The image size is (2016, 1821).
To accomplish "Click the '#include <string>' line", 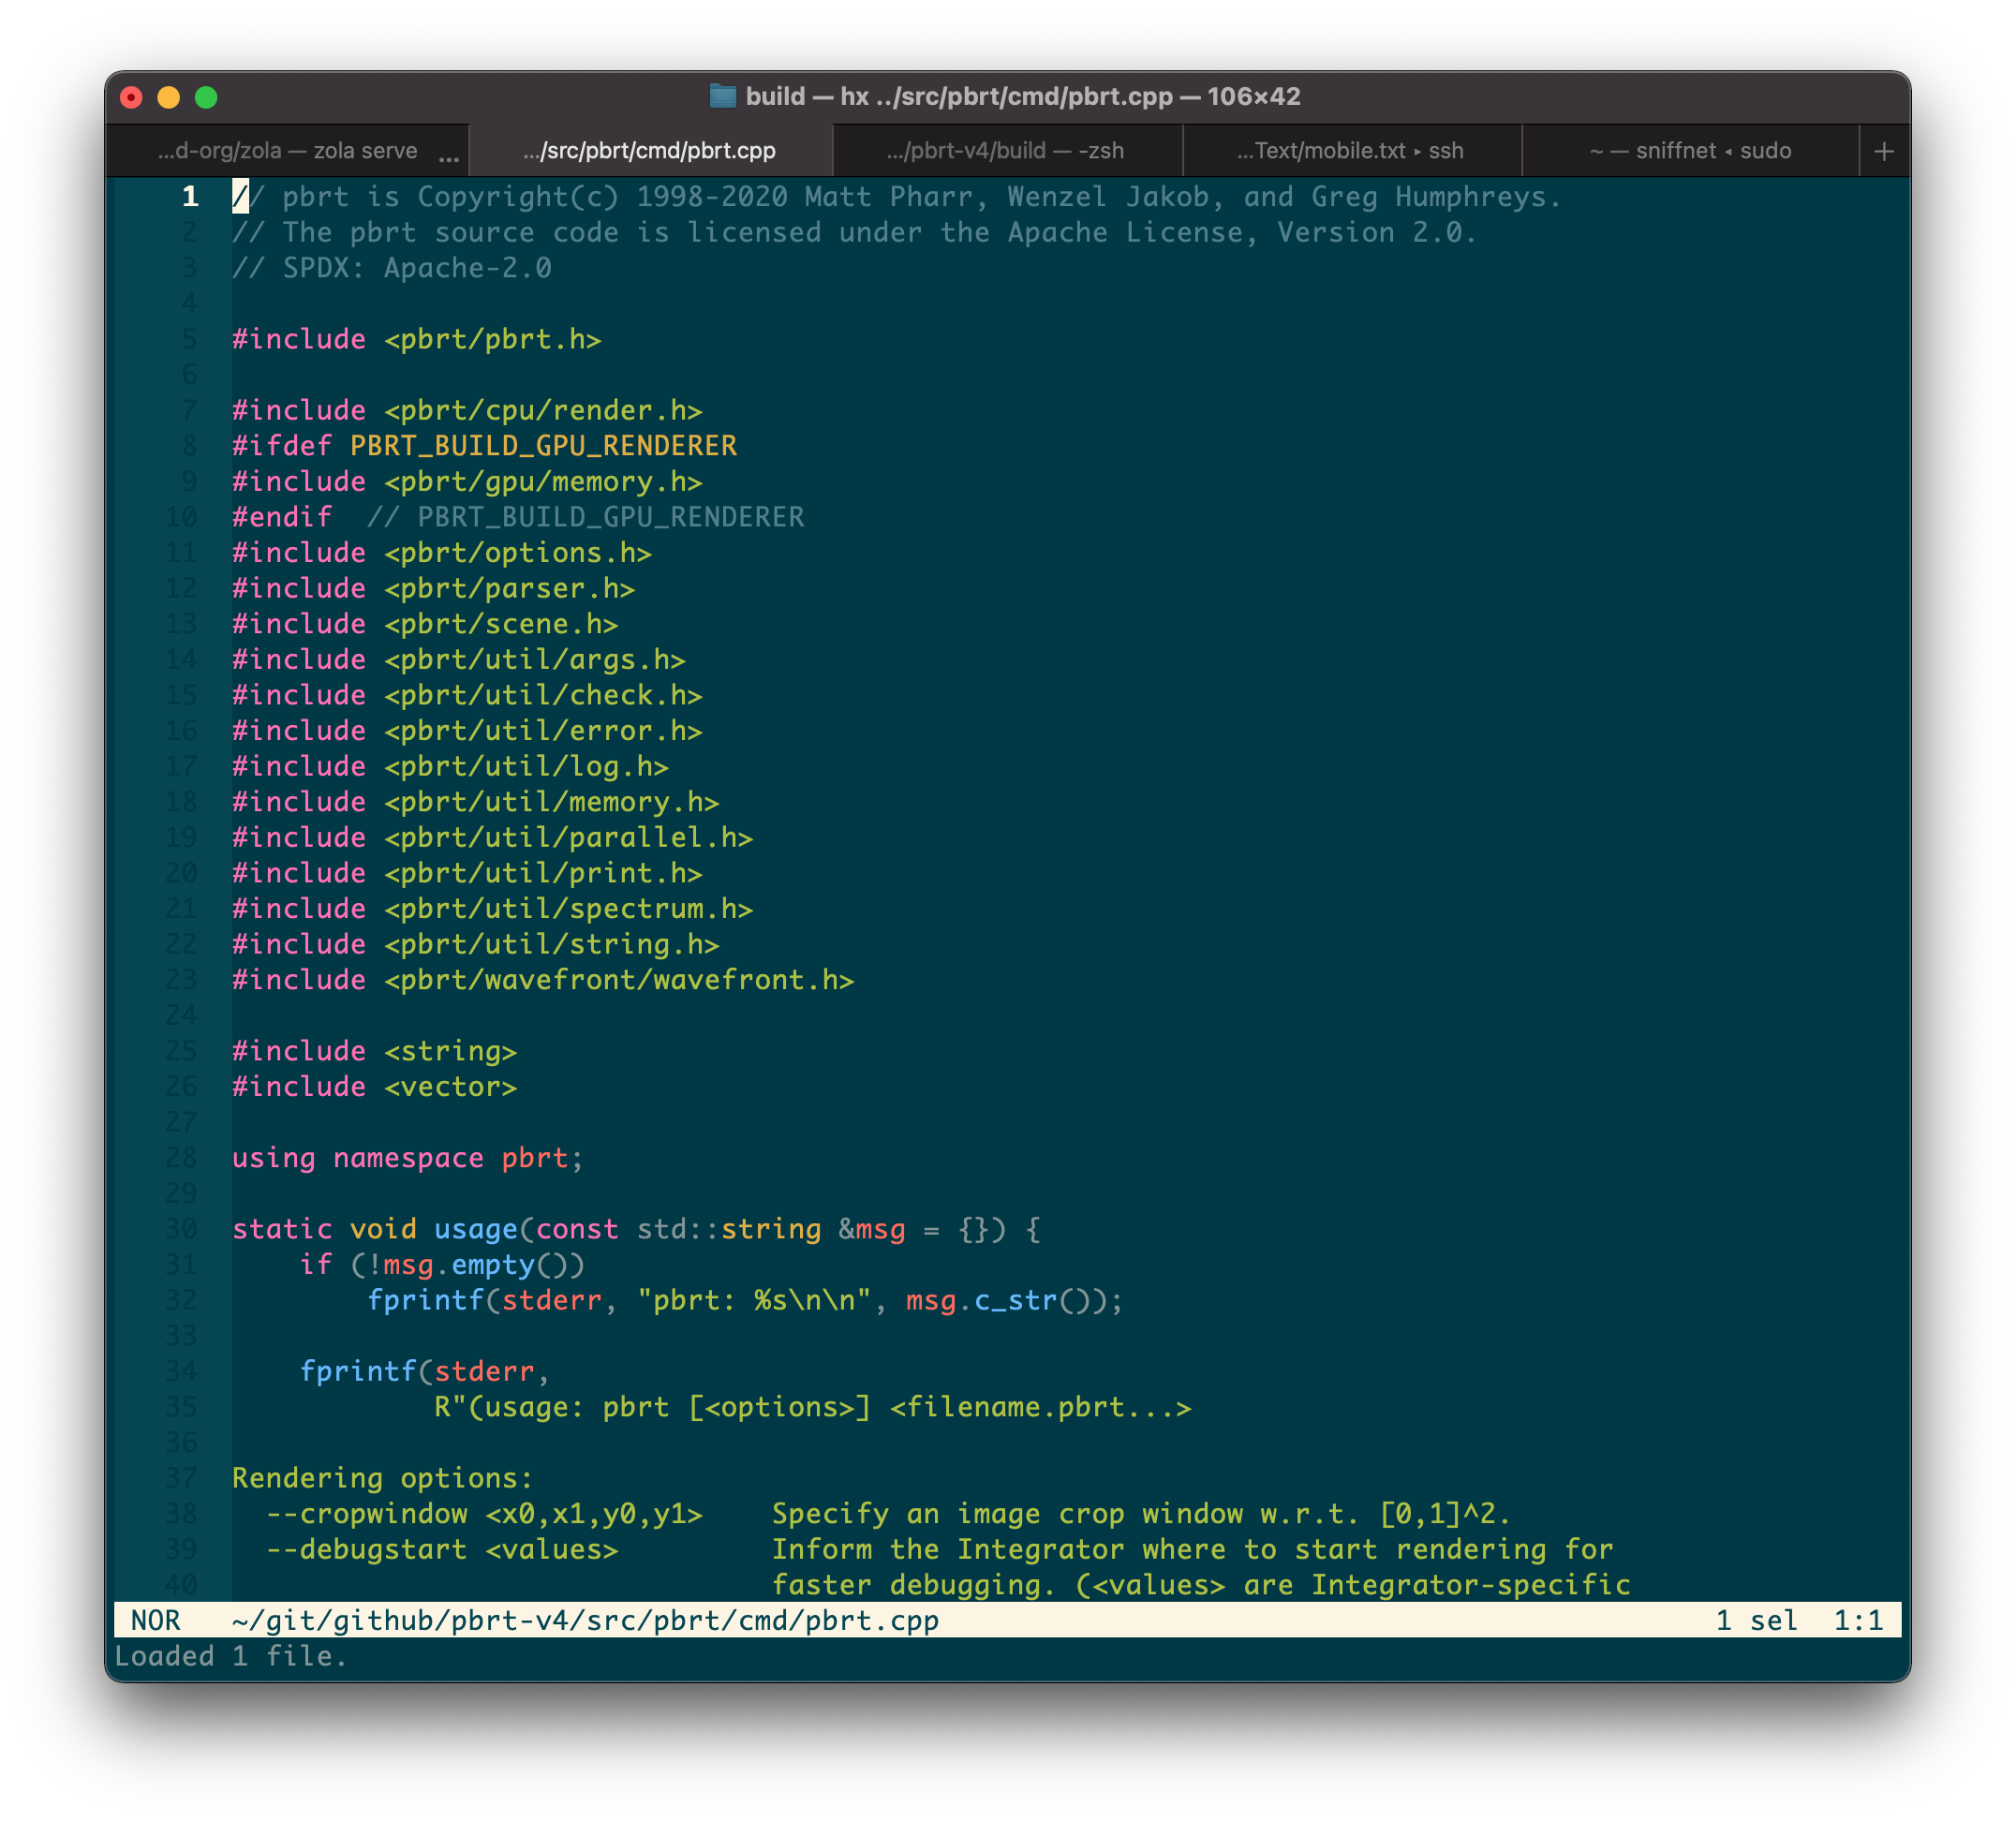I will [x=375, y=1051].
